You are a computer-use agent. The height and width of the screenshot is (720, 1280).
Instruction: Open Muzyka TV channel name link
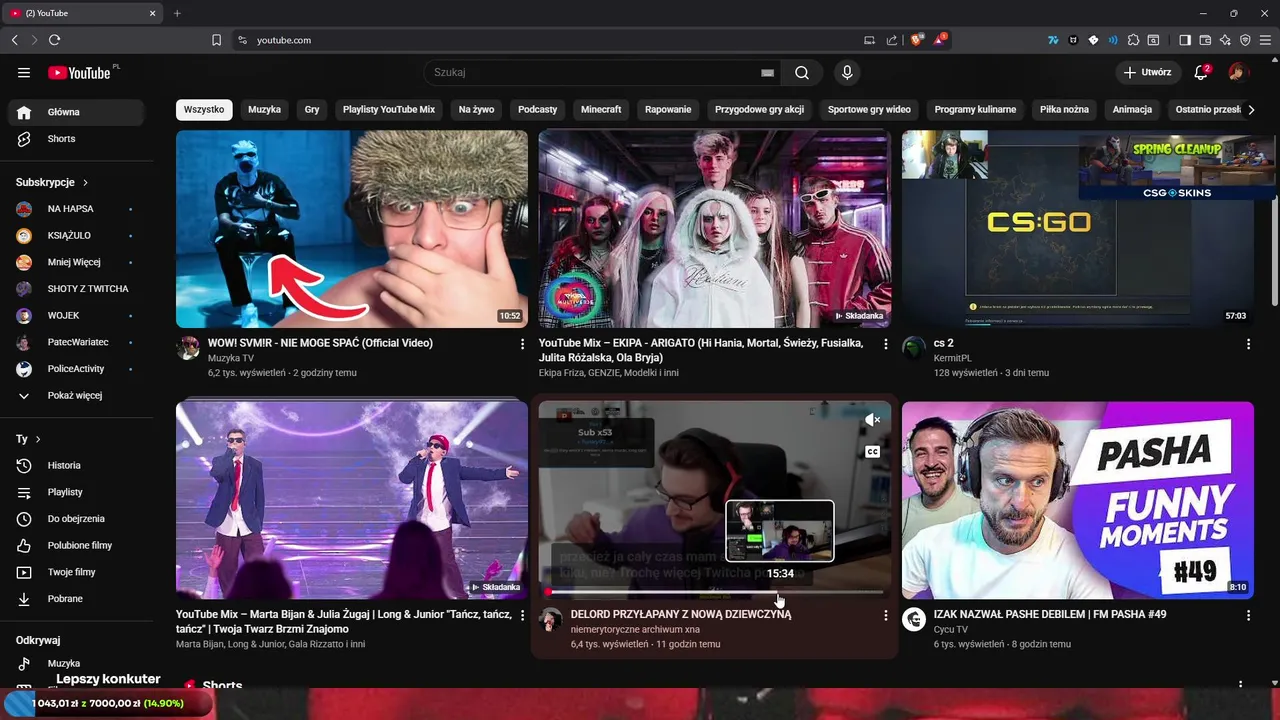(x=231, y=358)
